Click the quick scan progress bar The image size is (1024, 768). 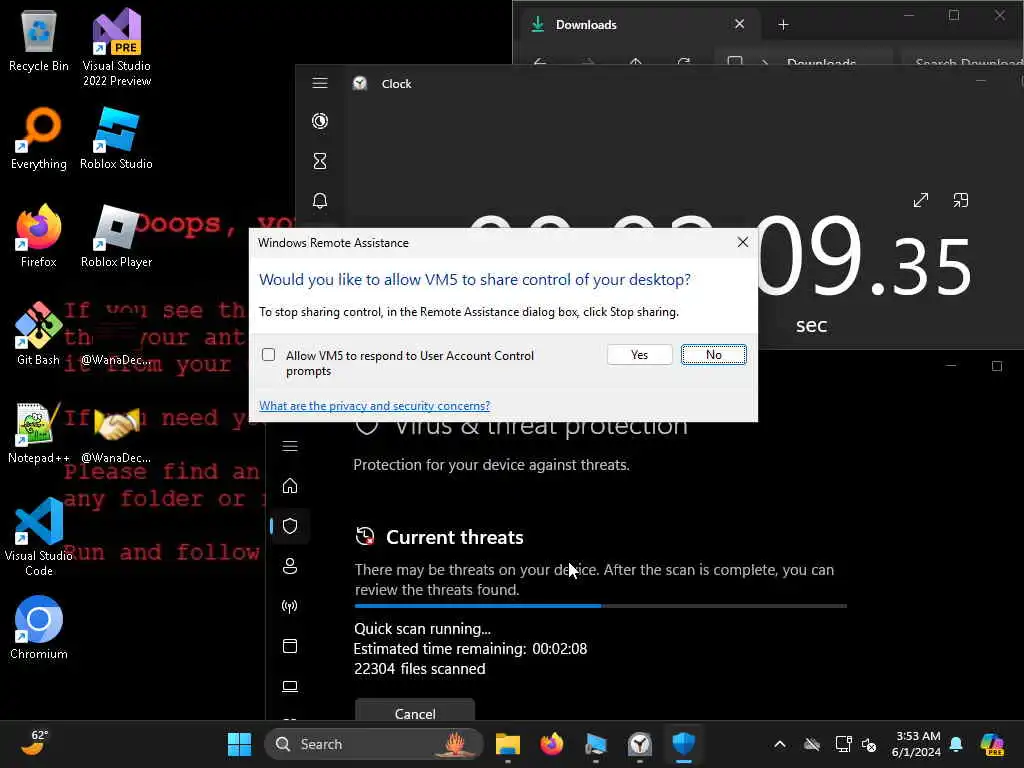(601, 606)
